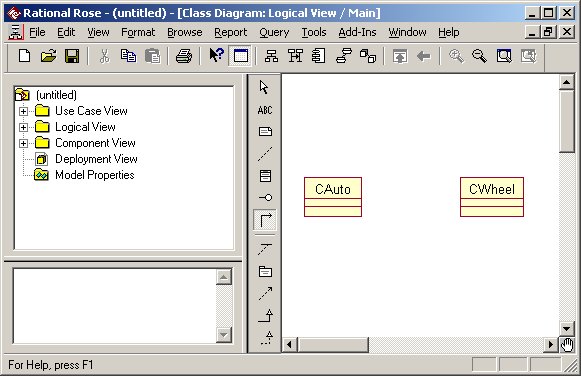Undo fit in window icon

click(x=528, y=56)
